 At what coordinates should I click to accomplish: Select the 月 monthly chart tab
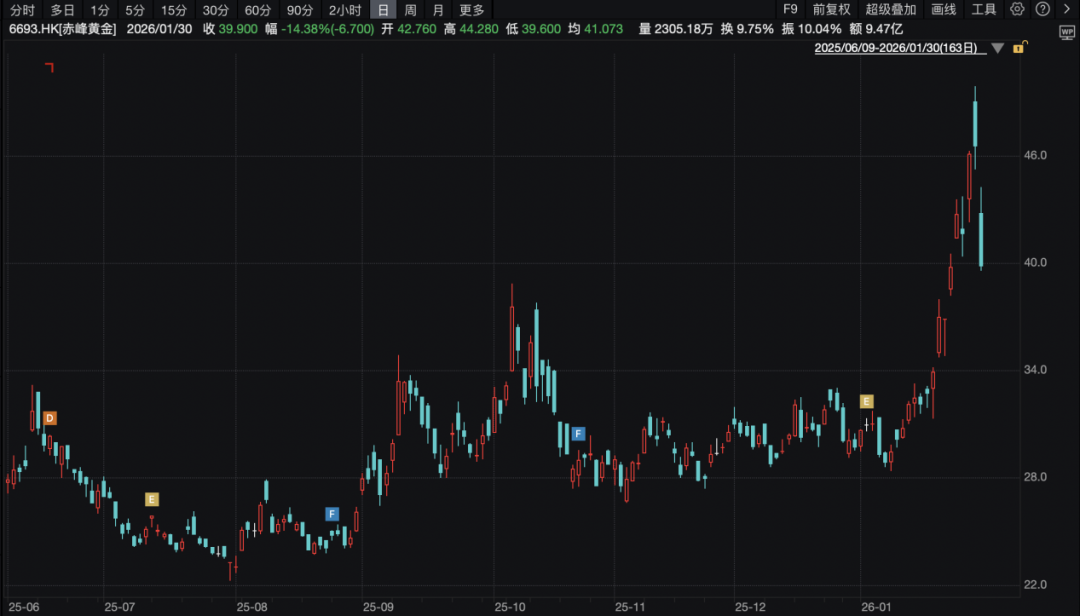[x=438, y=10]
